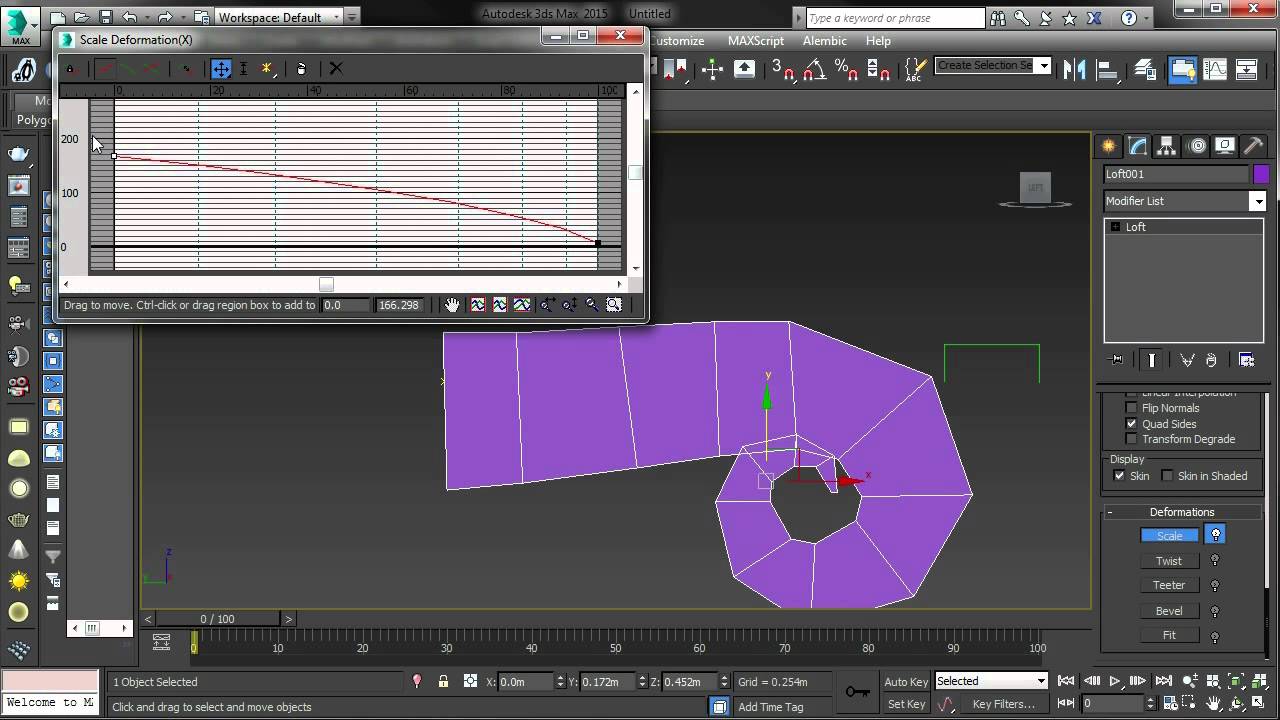
Task: Switch to the Hierarchy panel tab
Action: point(1167,146)
